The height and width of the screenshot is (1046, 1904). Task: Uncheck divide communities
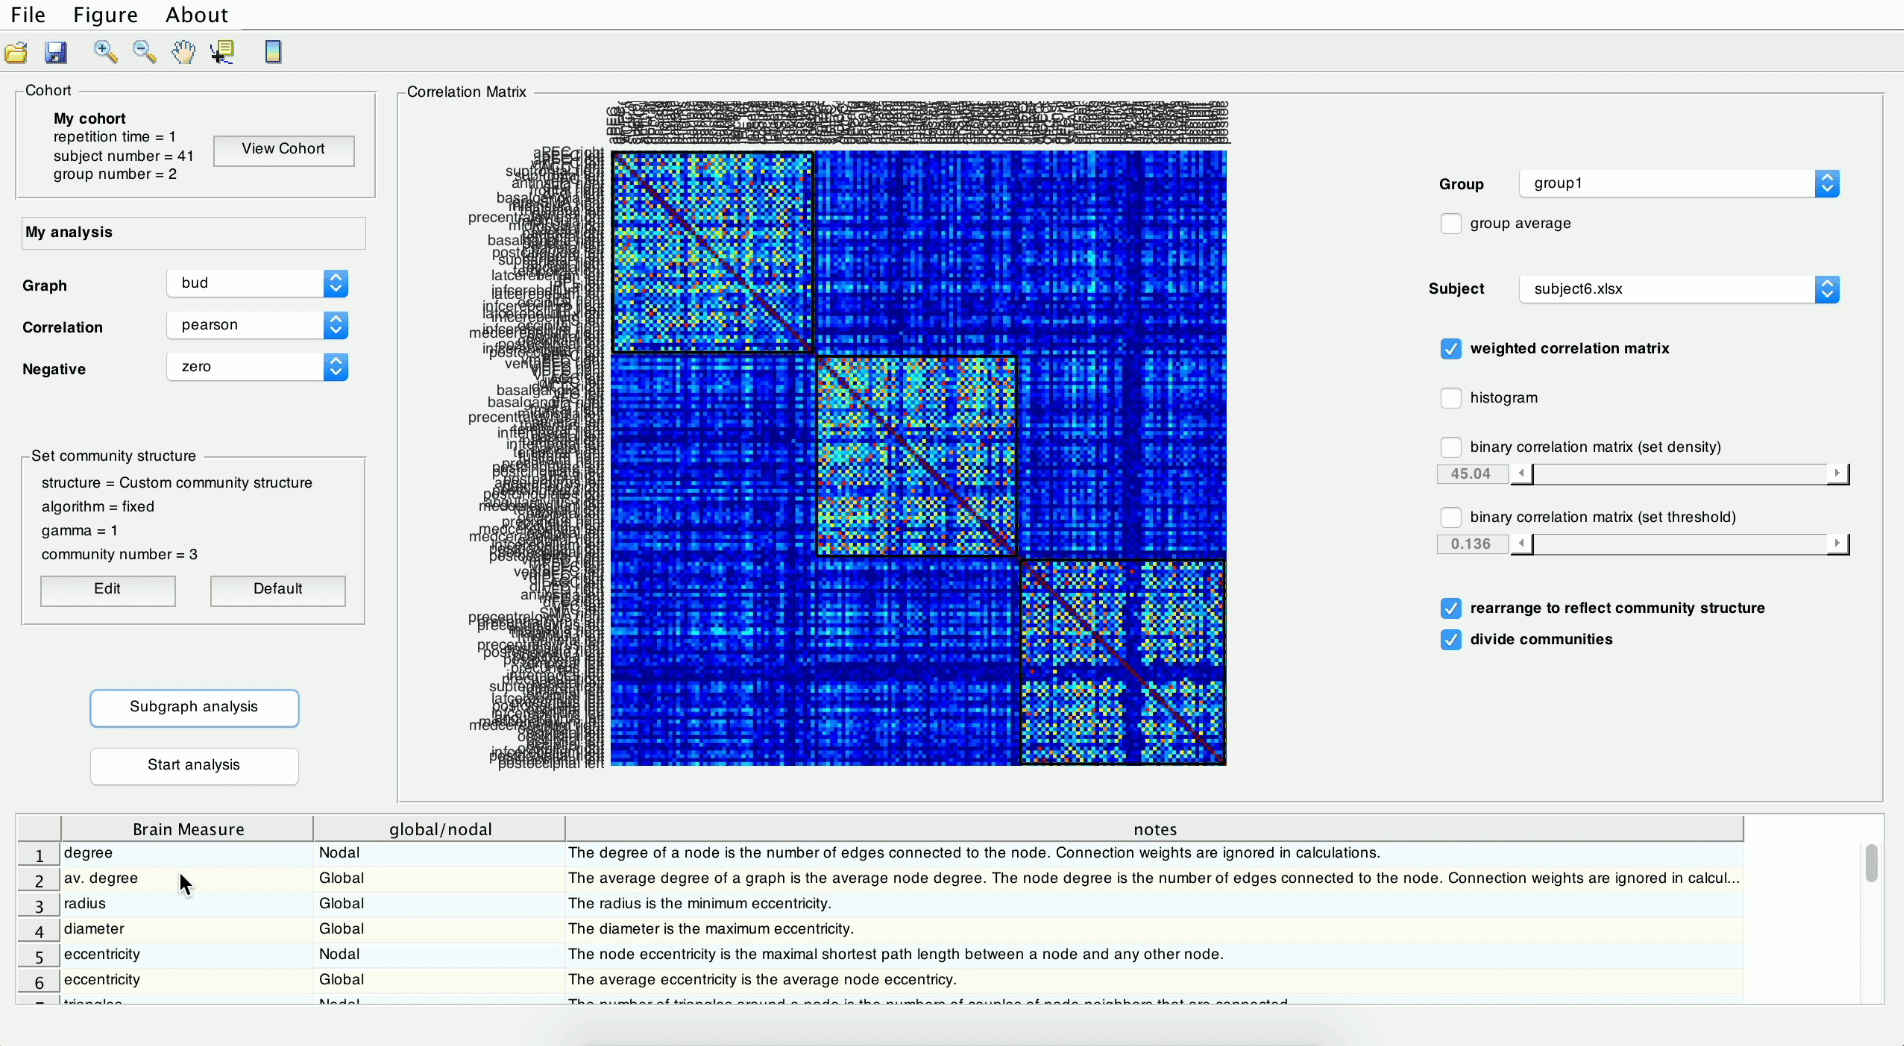(x=1450, y=639)
